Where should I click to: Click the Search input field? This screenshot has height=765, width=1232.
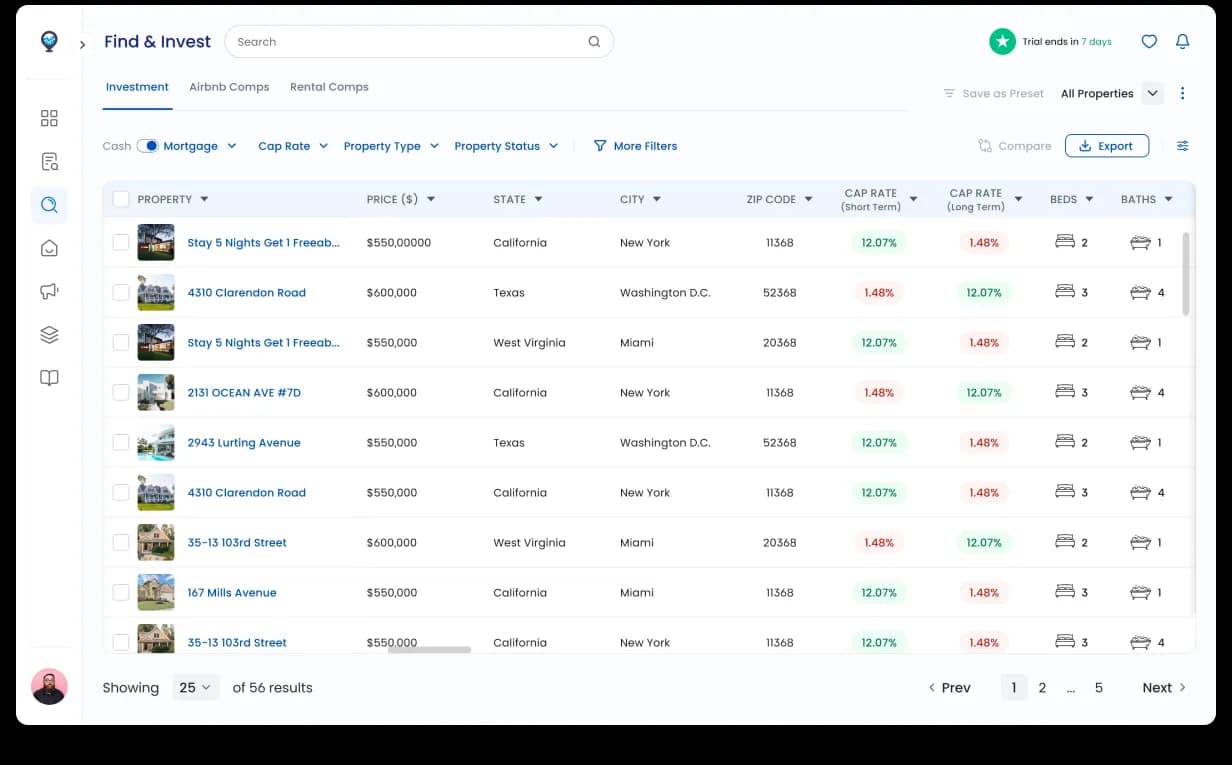[419, 42]
